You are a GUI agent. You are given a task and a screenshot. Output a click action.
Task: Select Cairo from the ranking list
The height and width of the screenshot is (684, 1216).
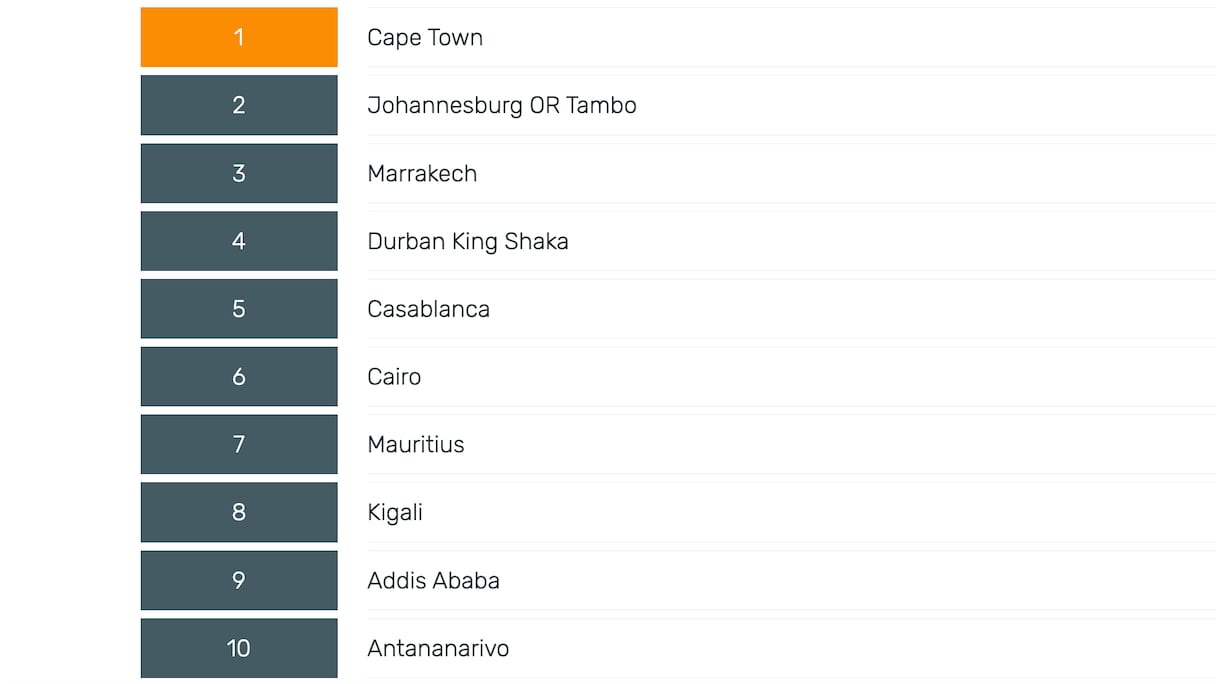[394, 377]
